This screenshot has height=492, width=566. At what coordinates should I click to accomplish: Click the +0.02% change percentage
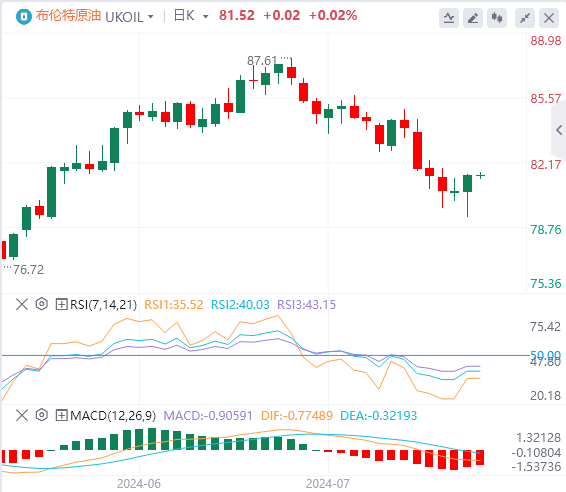(x=333, y=16)
